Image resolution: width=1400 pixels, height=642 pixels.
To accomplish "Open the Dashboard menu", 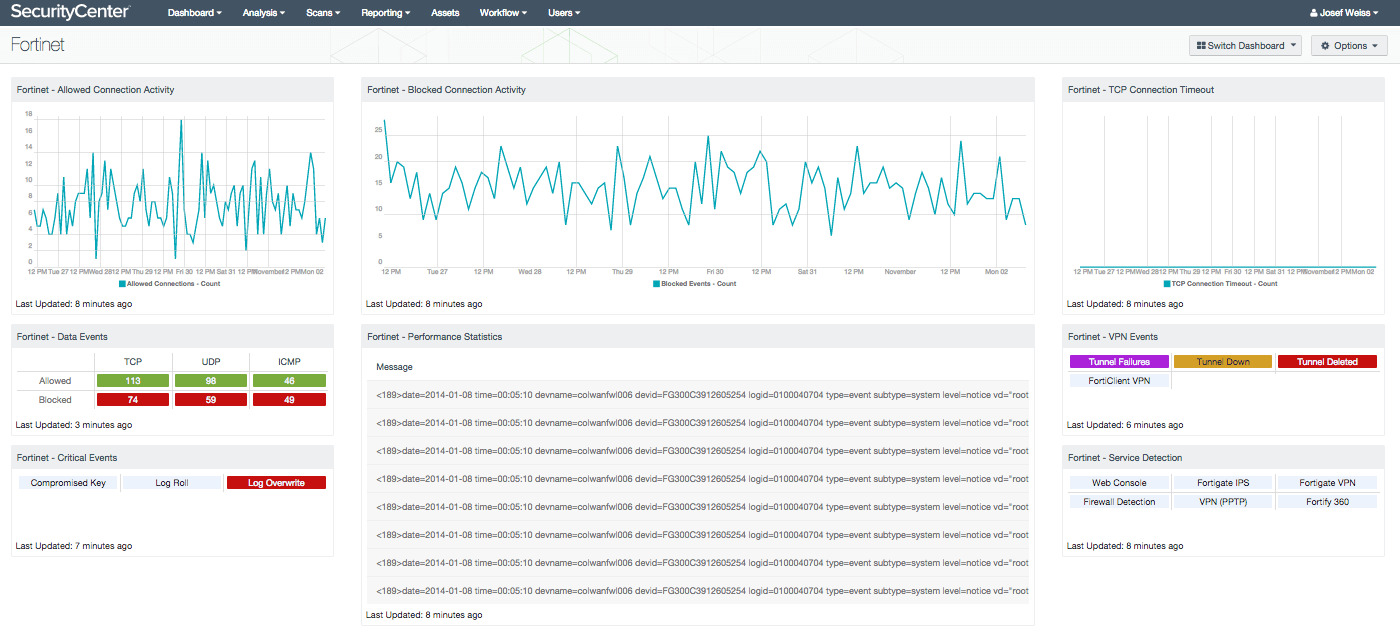I will click(194, 13).
